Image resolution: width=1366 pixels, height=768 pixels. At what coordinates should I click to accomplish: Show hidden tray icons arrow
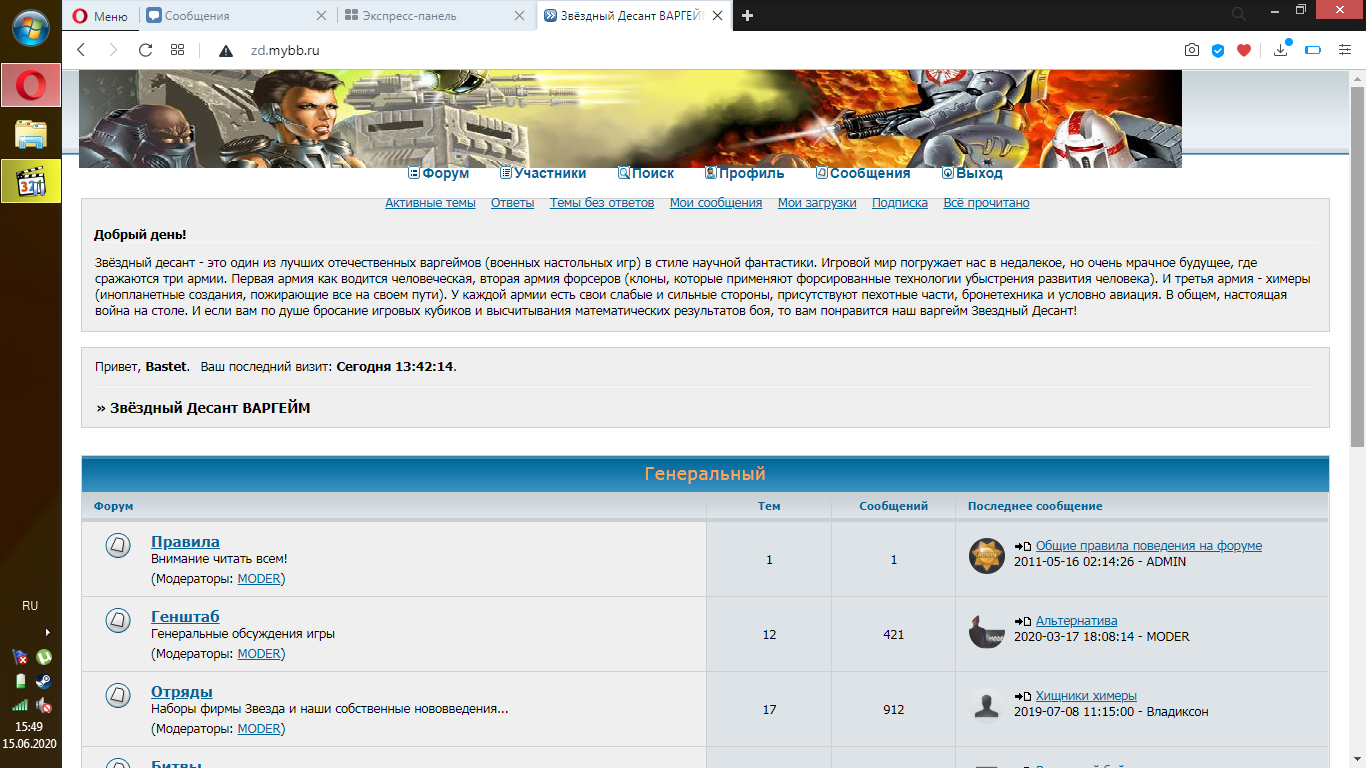point(47,632)
